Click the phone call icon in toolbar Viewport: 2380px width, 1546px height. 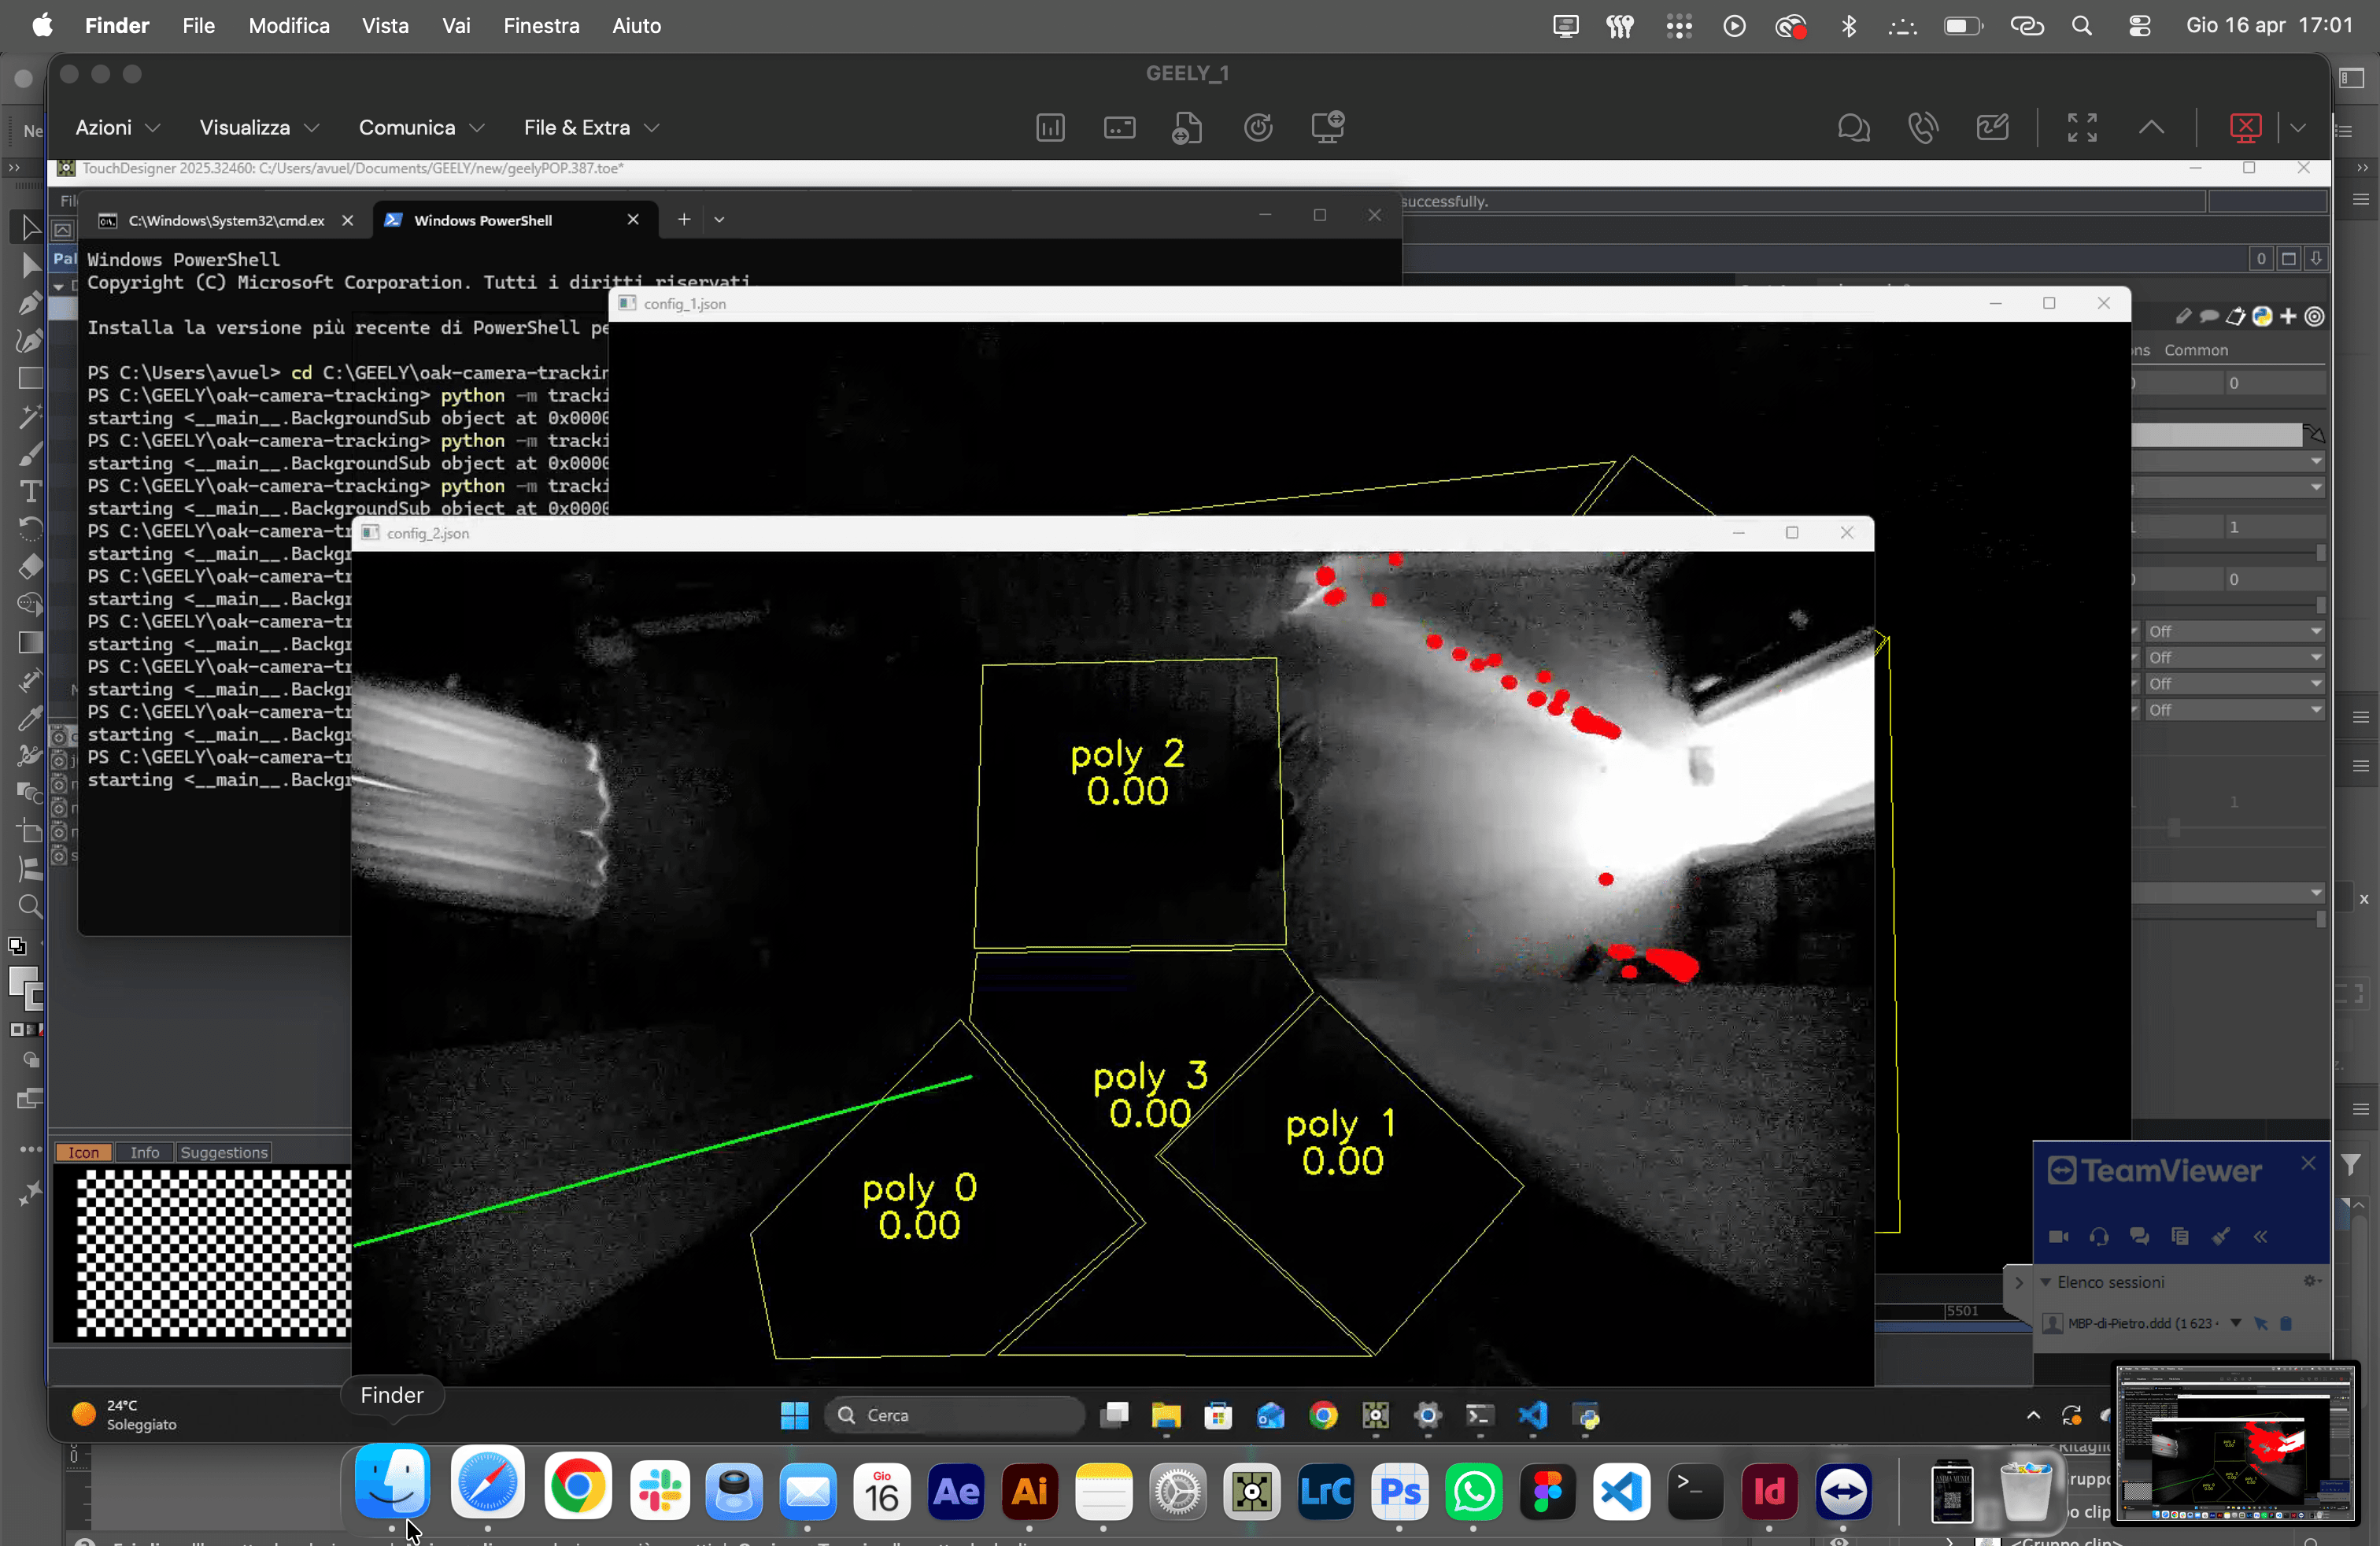pos(1922,128)
